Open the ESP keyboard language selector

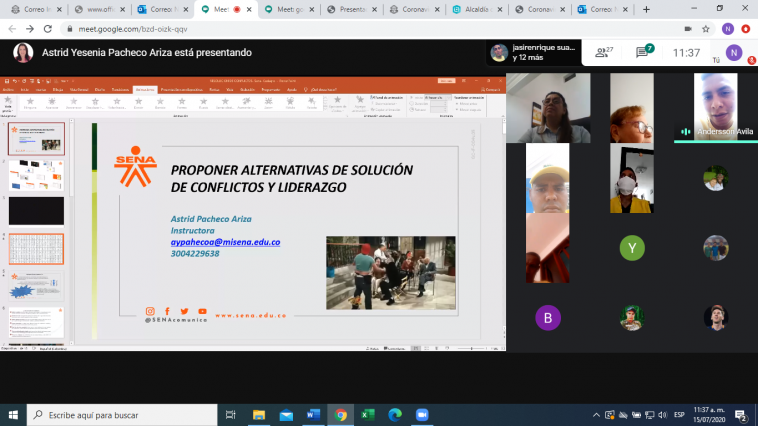[x=677, y=415]
